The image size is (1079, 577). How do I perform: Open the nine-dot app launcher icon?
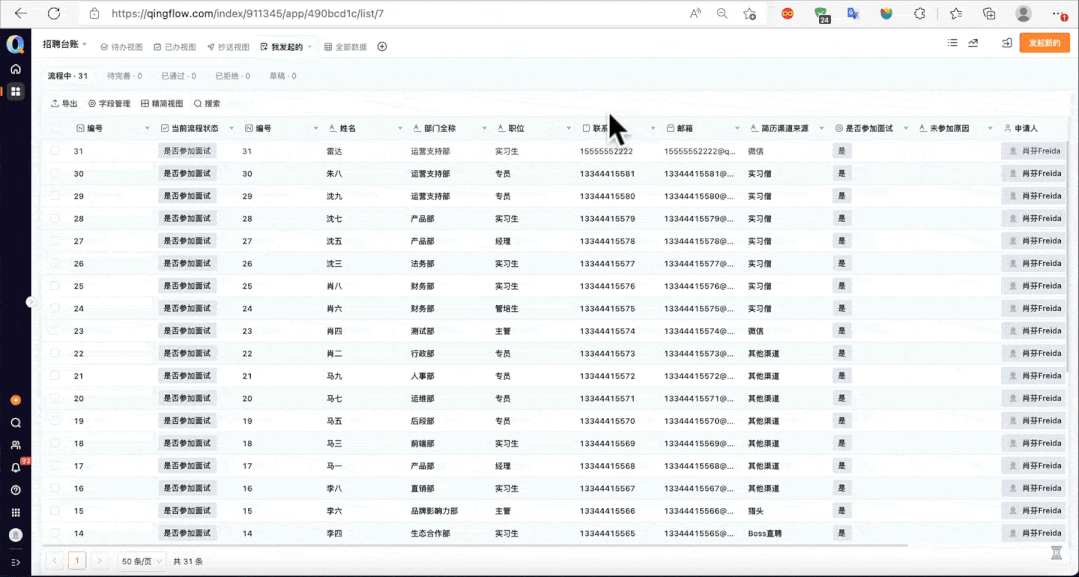(15, 512)
